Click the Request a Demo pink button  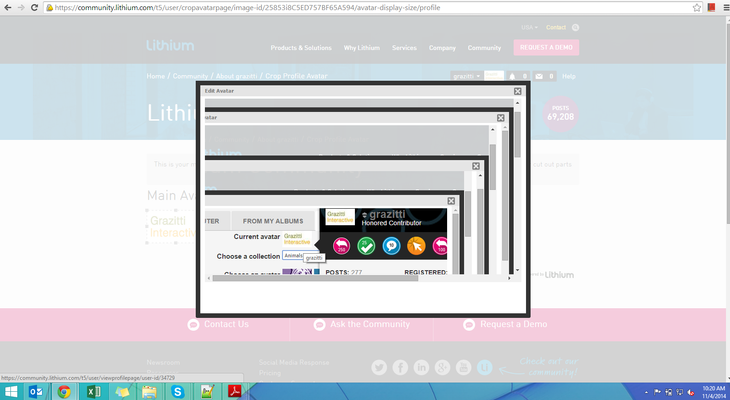pos(546,47)
